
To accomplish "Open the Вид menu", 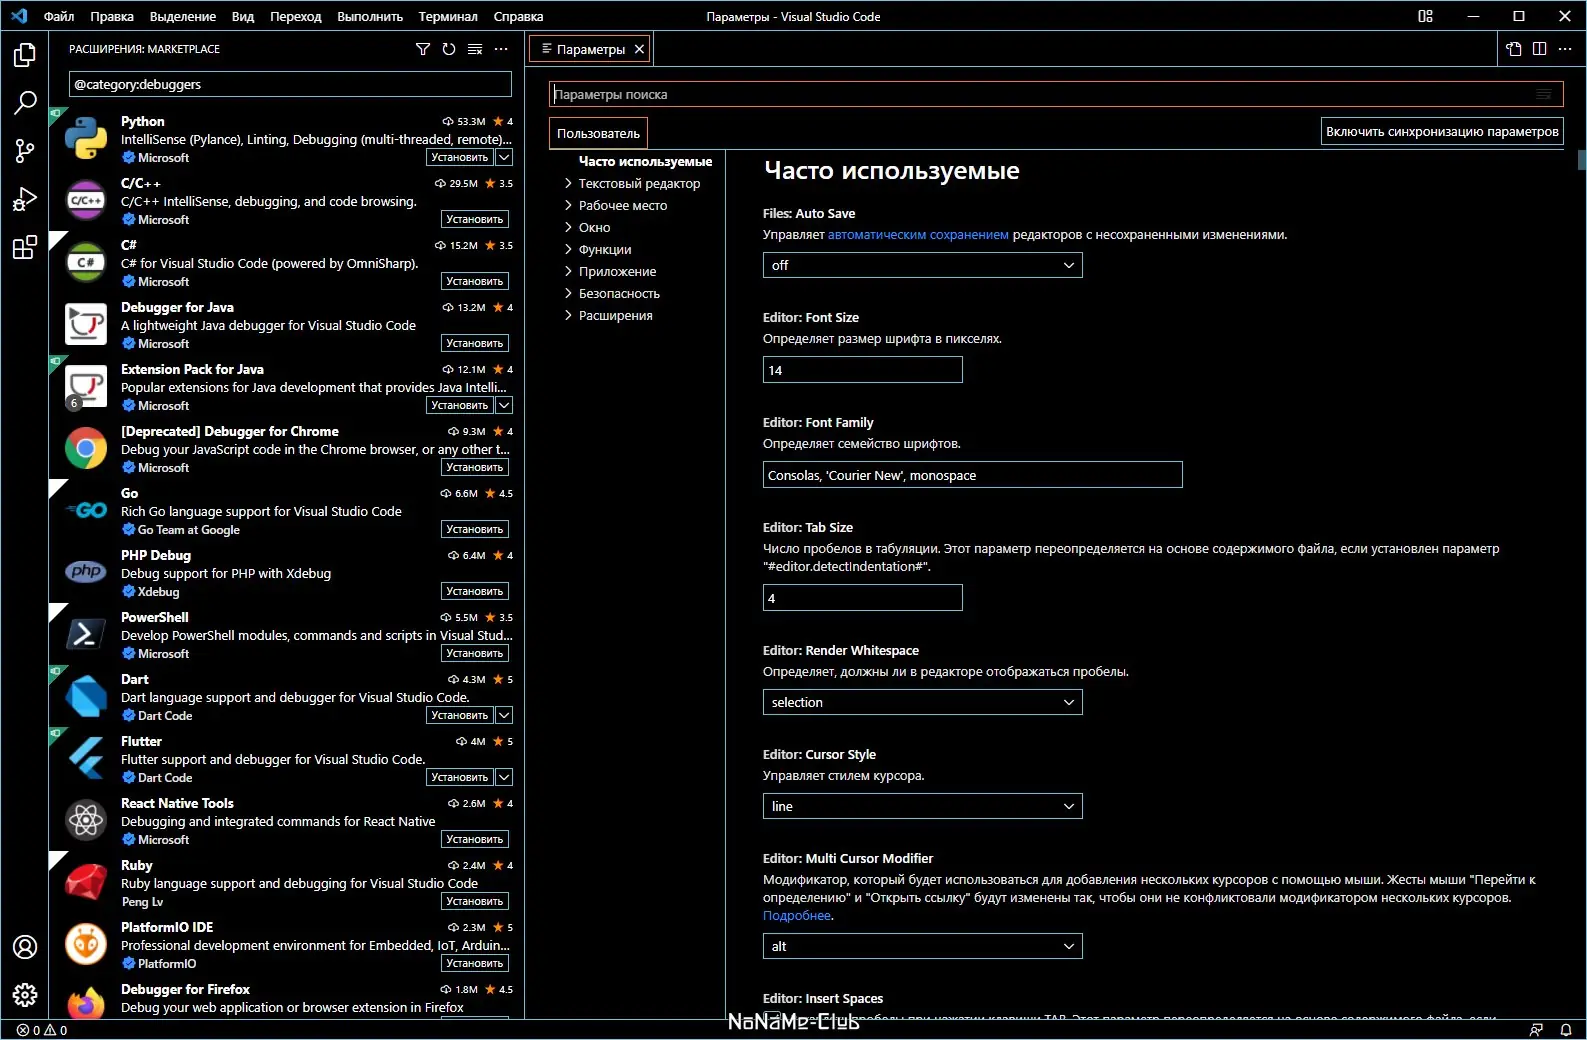I will [x=243, y=16].
